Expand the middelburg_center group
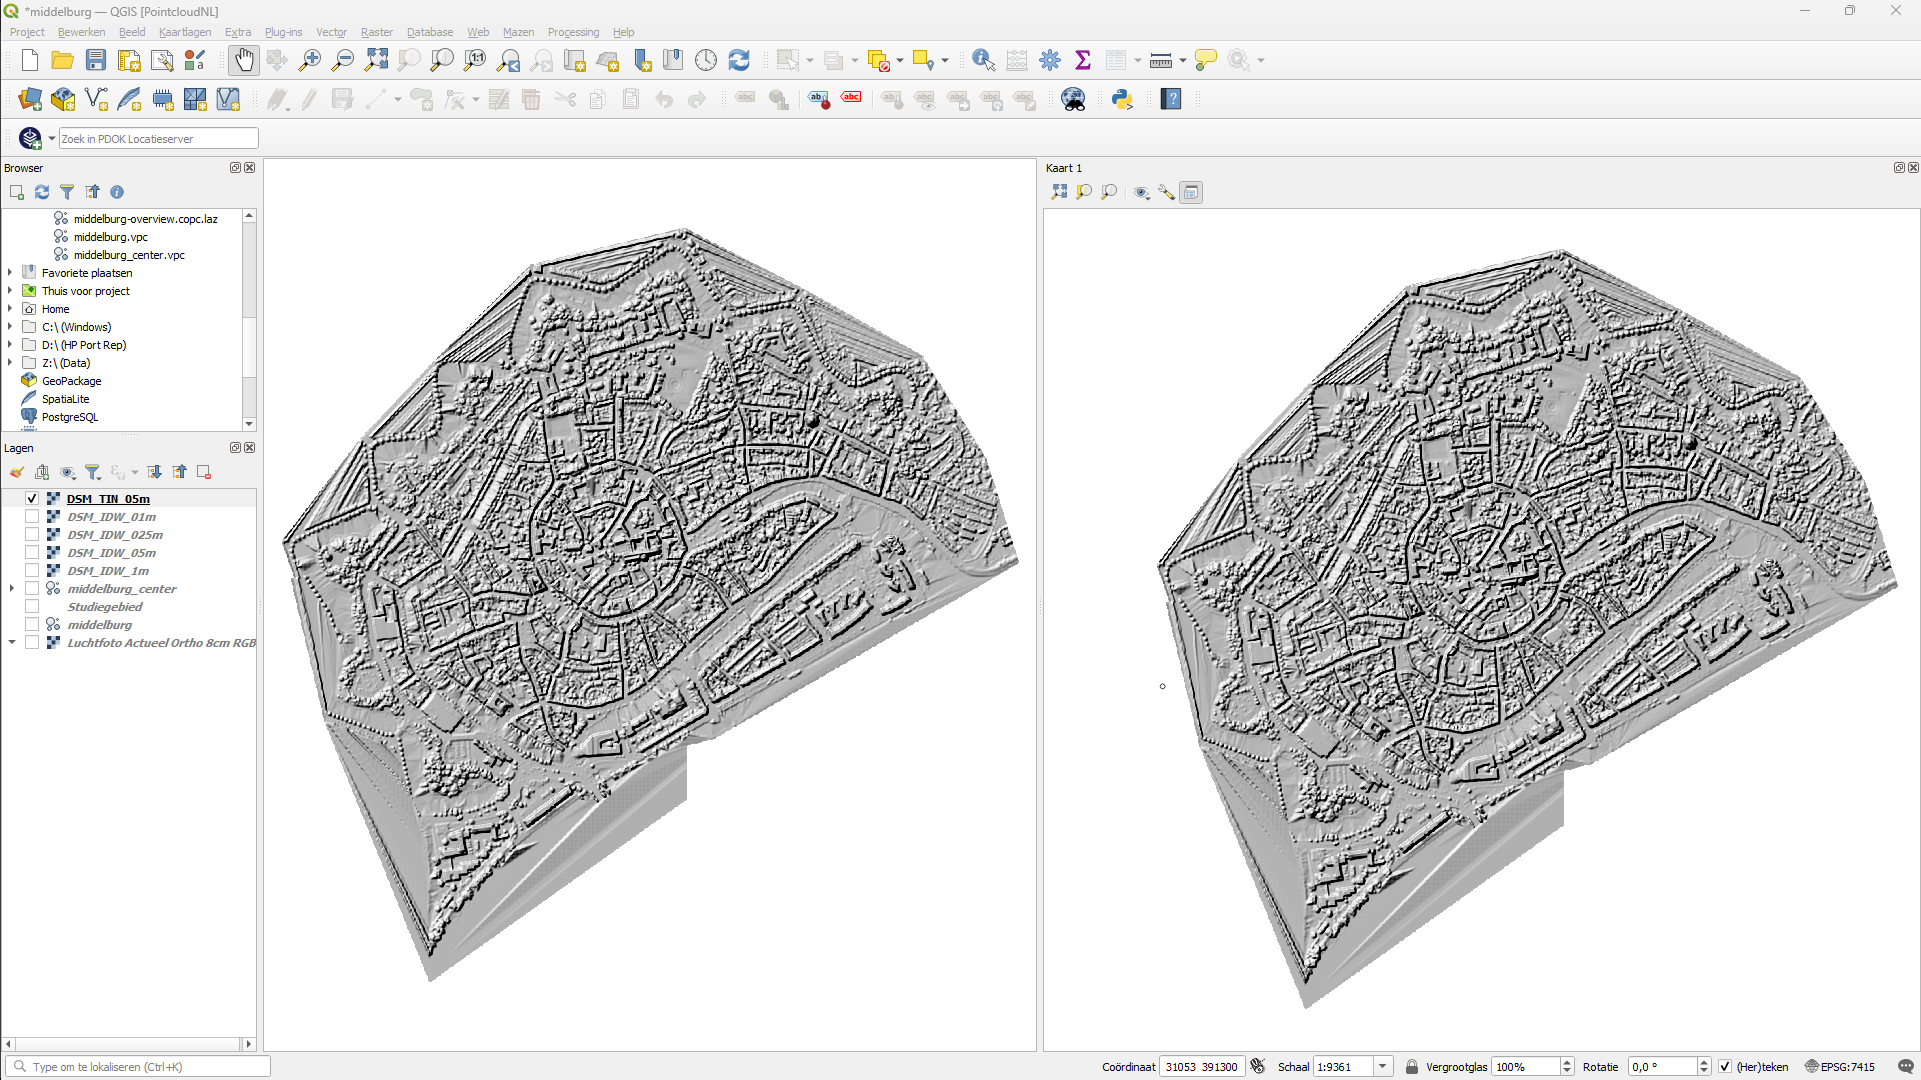Viewport: 1921px width, 1080px height. [x=10, y=588]
